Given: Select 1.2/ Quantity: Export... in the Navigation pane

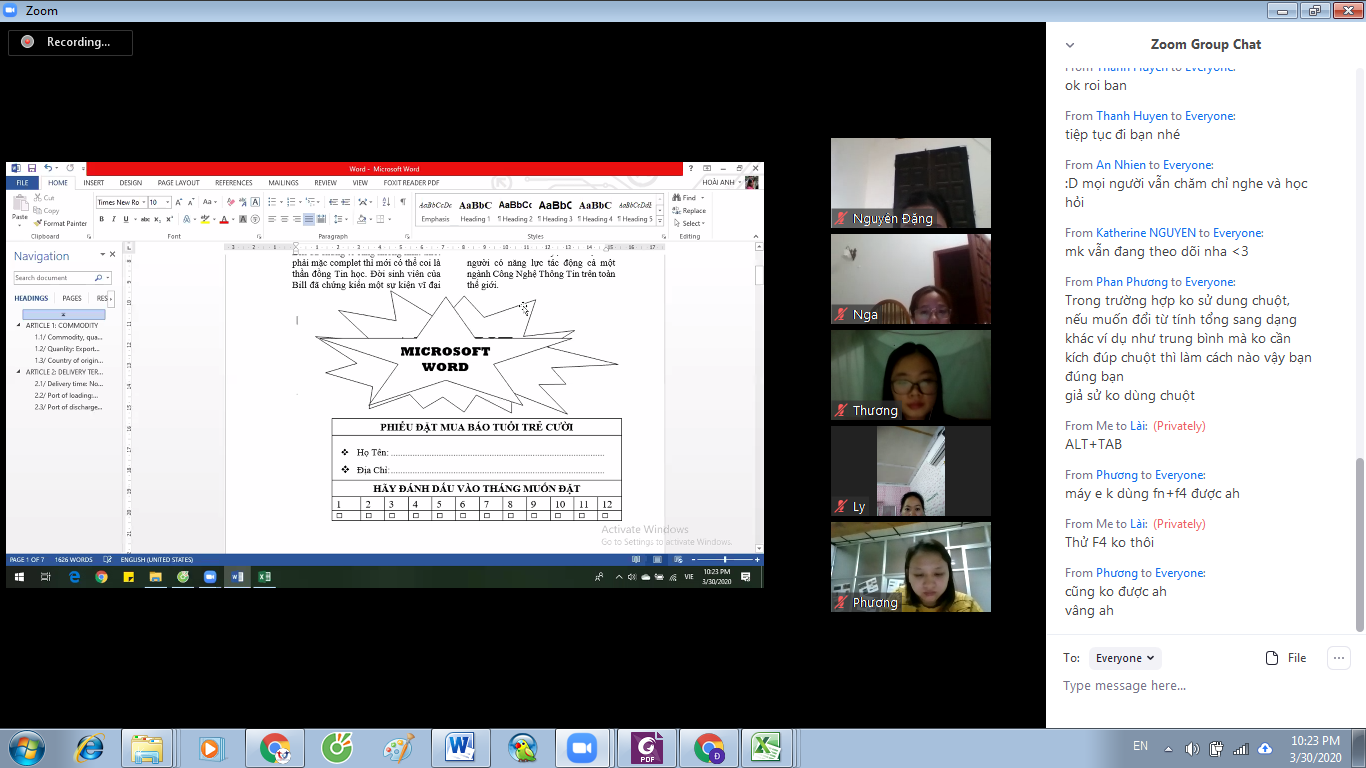Looking at the screenshot, I should tap(68, 349).
